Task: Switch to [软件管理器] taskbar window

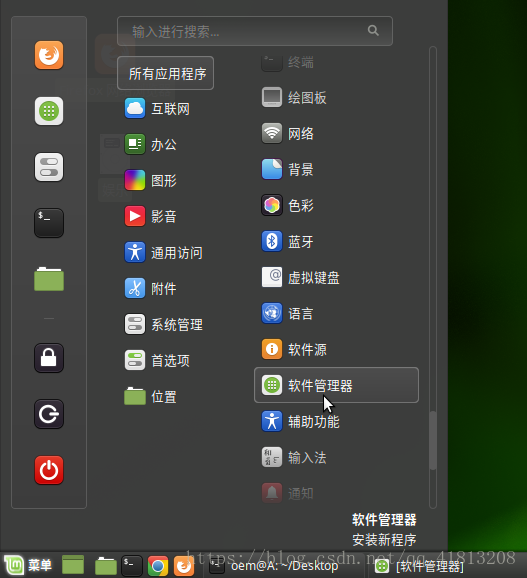Action: [419, 566]
